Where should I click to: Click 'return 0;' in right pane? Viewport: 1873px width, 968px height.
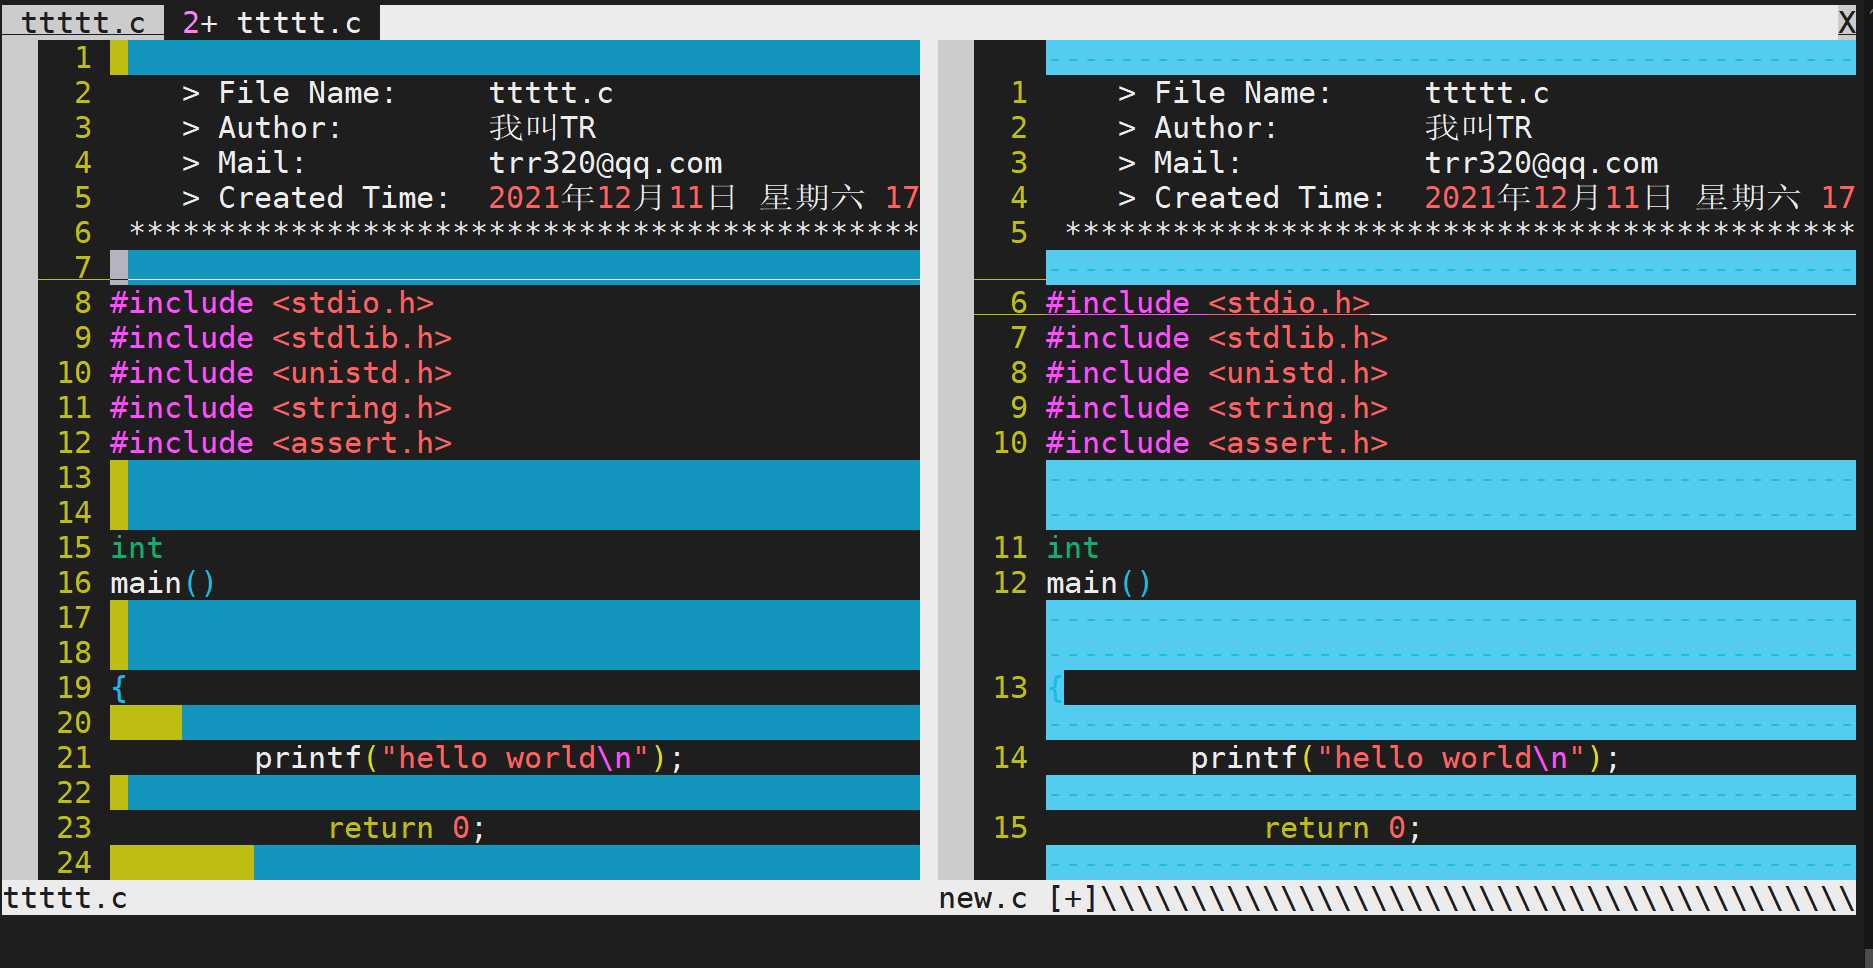point(1343,828)
